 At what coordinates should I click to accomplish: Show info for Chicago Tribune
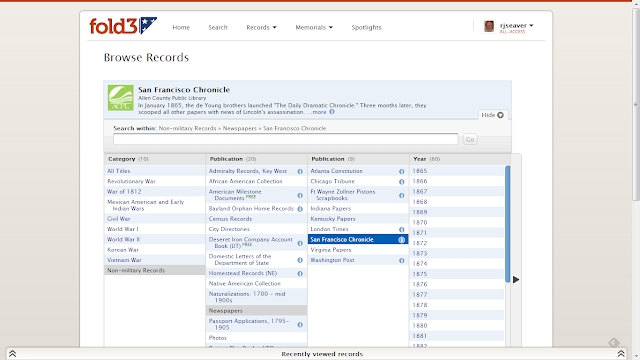tap(402, 182)
